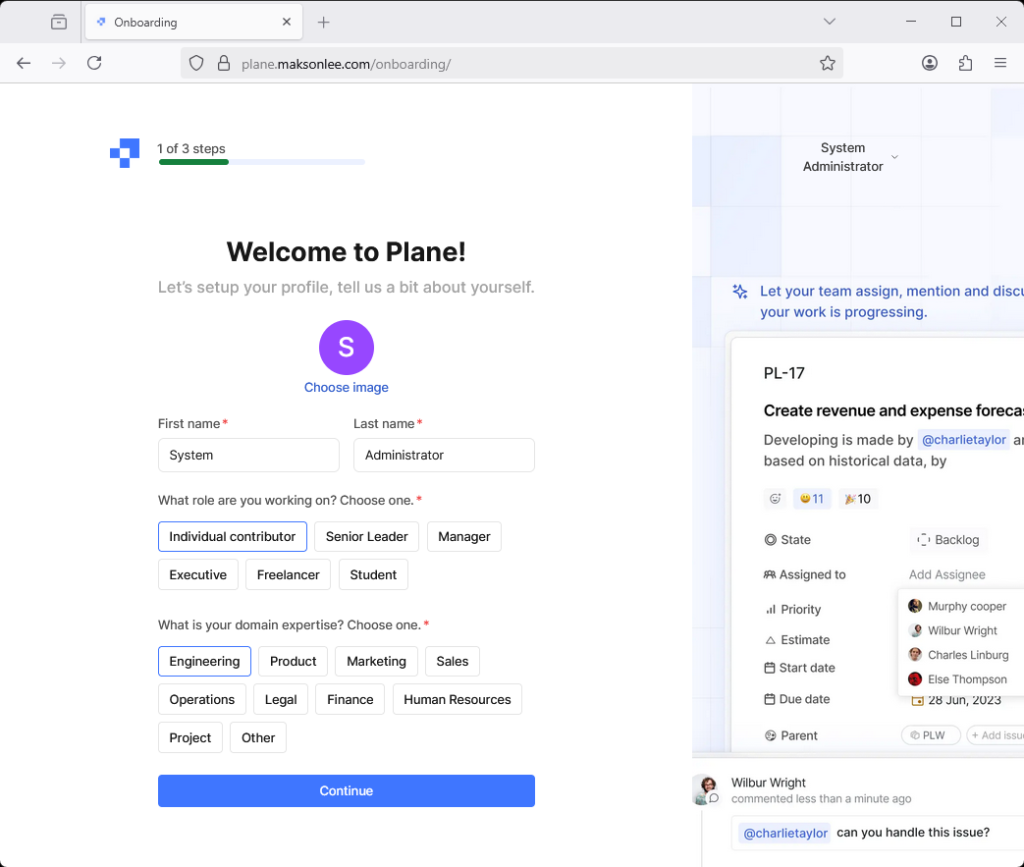
Task: Pick Murphy cooper as assignee
Action: (958, 606)
